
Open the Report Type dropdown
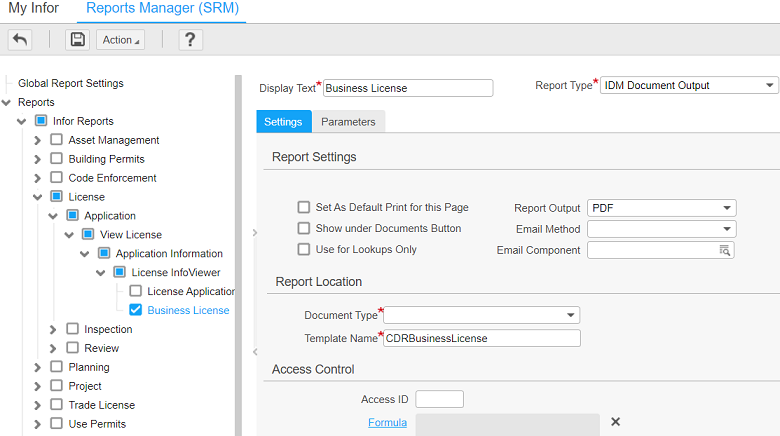pyautogui.click(x=688, y=86)
